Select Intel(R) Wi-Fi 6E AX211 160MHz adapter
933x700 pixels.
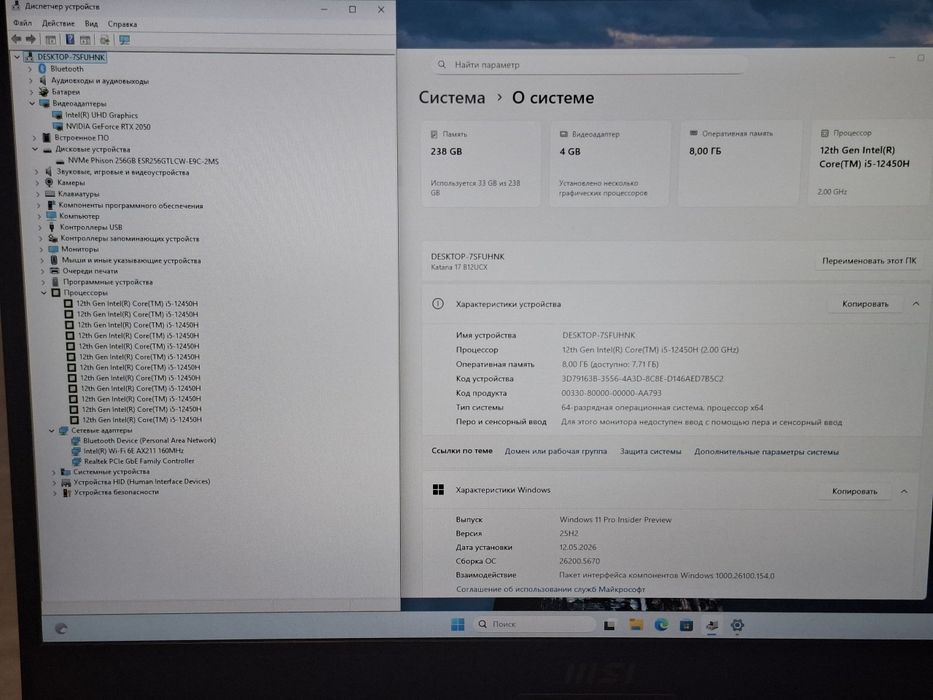pyautogui.click(x=133, y=451)
